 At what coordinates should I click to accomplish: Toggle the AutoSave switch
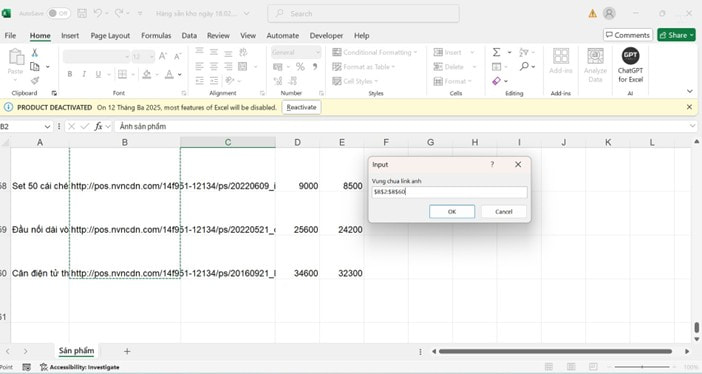(59, 13)
